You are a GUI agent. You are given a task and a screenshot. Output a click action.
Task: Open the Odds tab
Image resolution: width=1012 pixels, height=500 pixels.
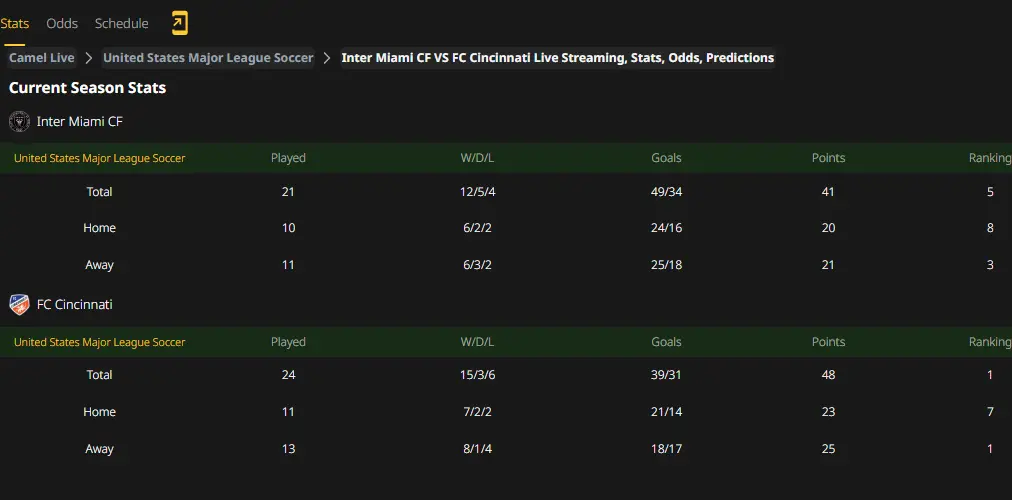point(62,24)
